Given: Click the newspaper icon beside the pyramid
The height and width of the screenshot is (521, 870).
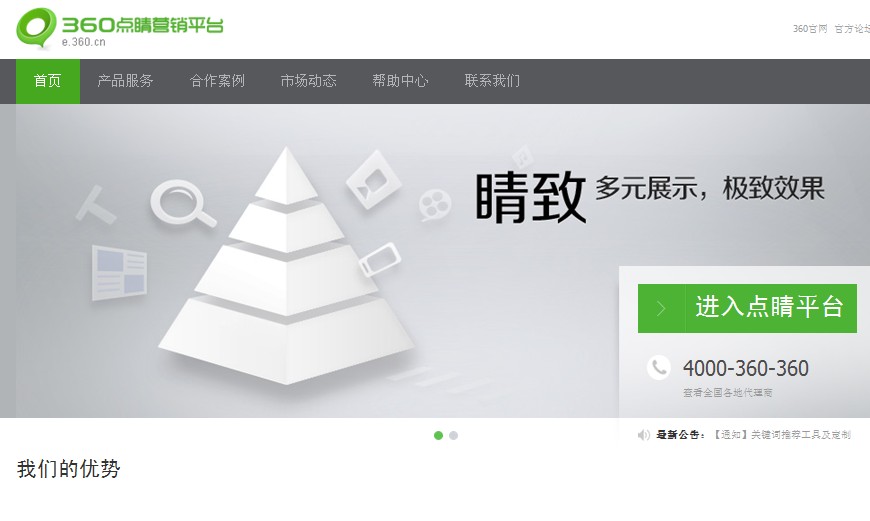Looking at the screenshot, I should click(x=119, y=272).
